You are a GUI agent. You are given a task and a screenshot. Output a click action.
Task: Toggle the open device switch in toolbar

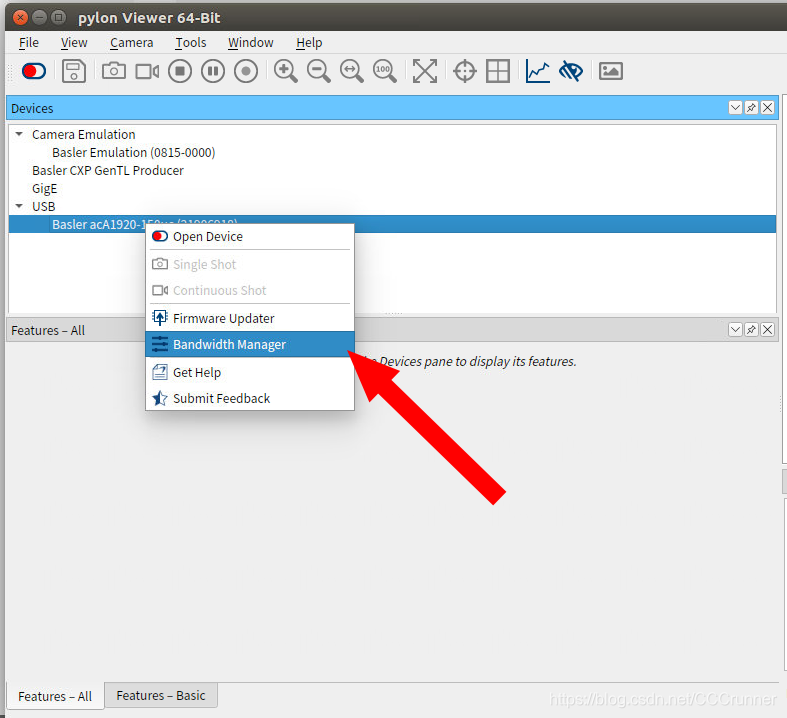34,71
